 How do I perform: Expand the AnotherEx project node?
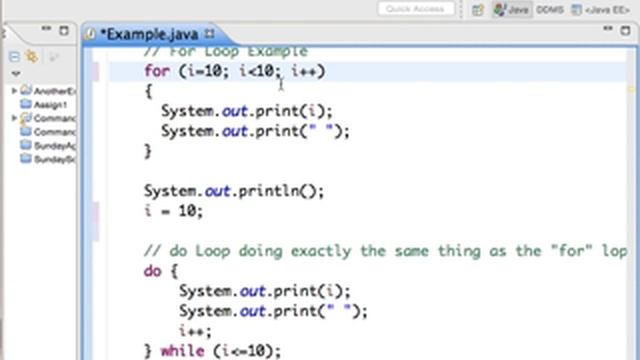coord(14,91)
